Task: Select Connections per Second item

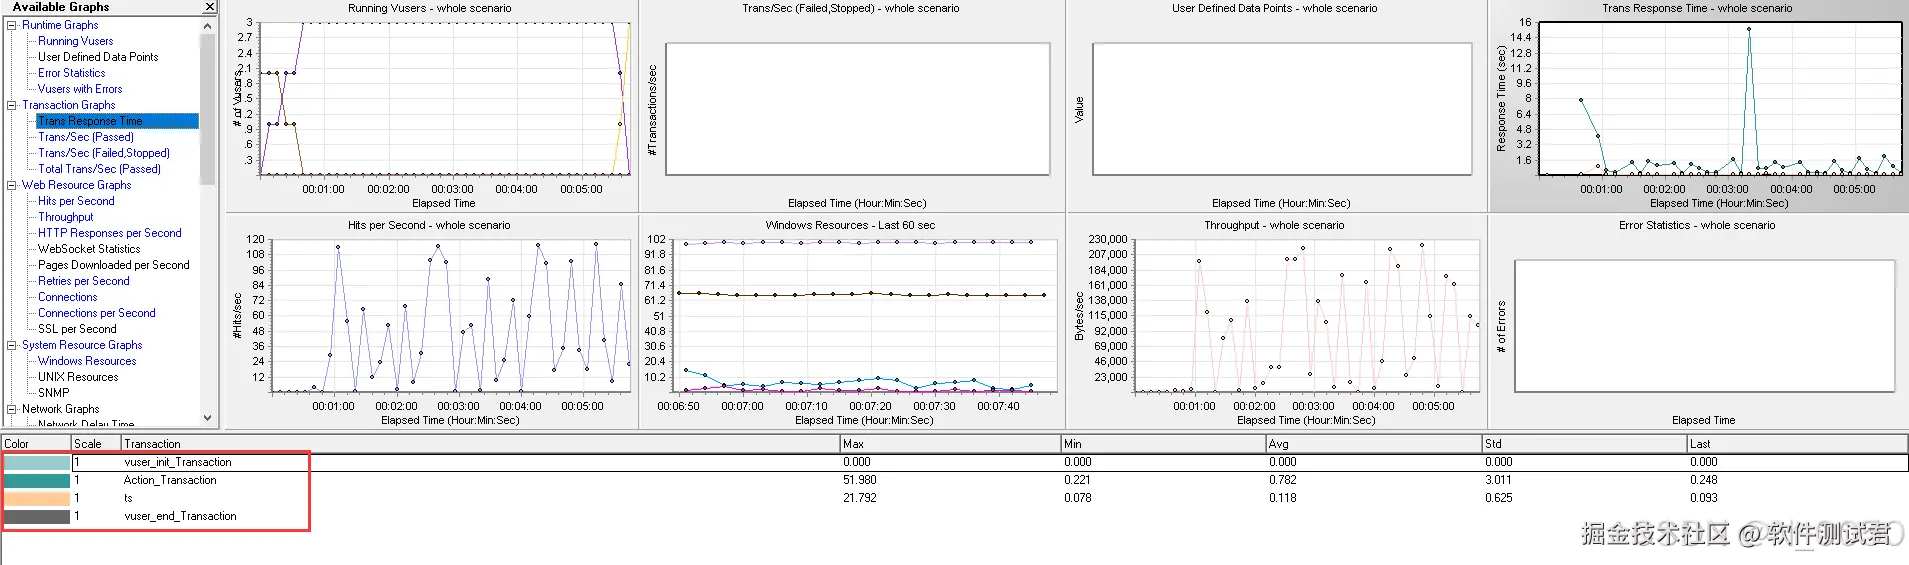Action: coord(97,313)
